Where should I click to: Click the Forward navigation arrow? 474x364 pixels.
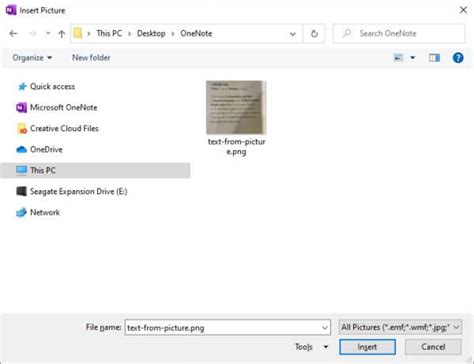(32, 33)
